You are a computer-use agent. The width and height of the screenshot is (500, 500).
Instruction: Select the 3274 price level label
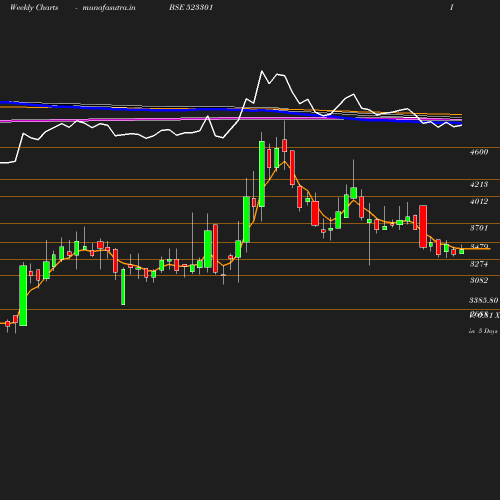tap(479, 264)
